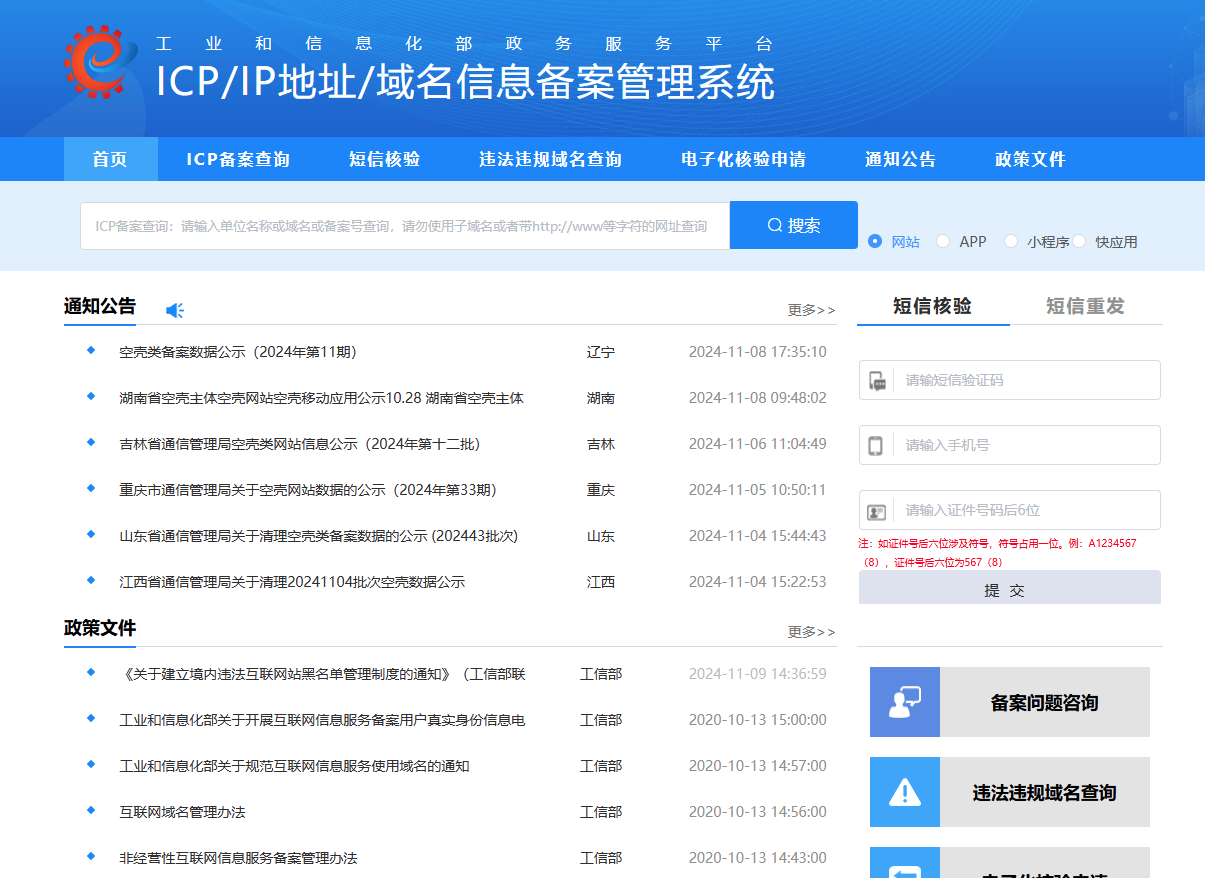Click the 备案问题咨询 consultation icon
Image resolution: width=1205 pixels, height=878 pixels.
[x=905, y=702]
